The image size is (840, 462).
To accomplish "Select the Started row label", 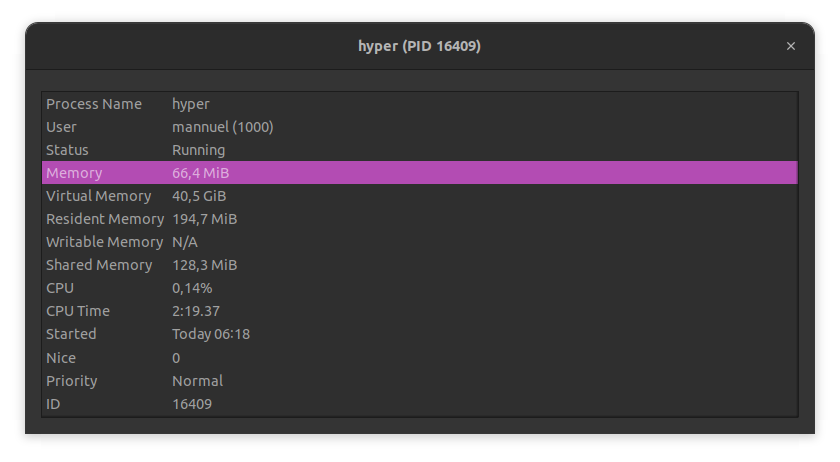I will pos(71,334).
